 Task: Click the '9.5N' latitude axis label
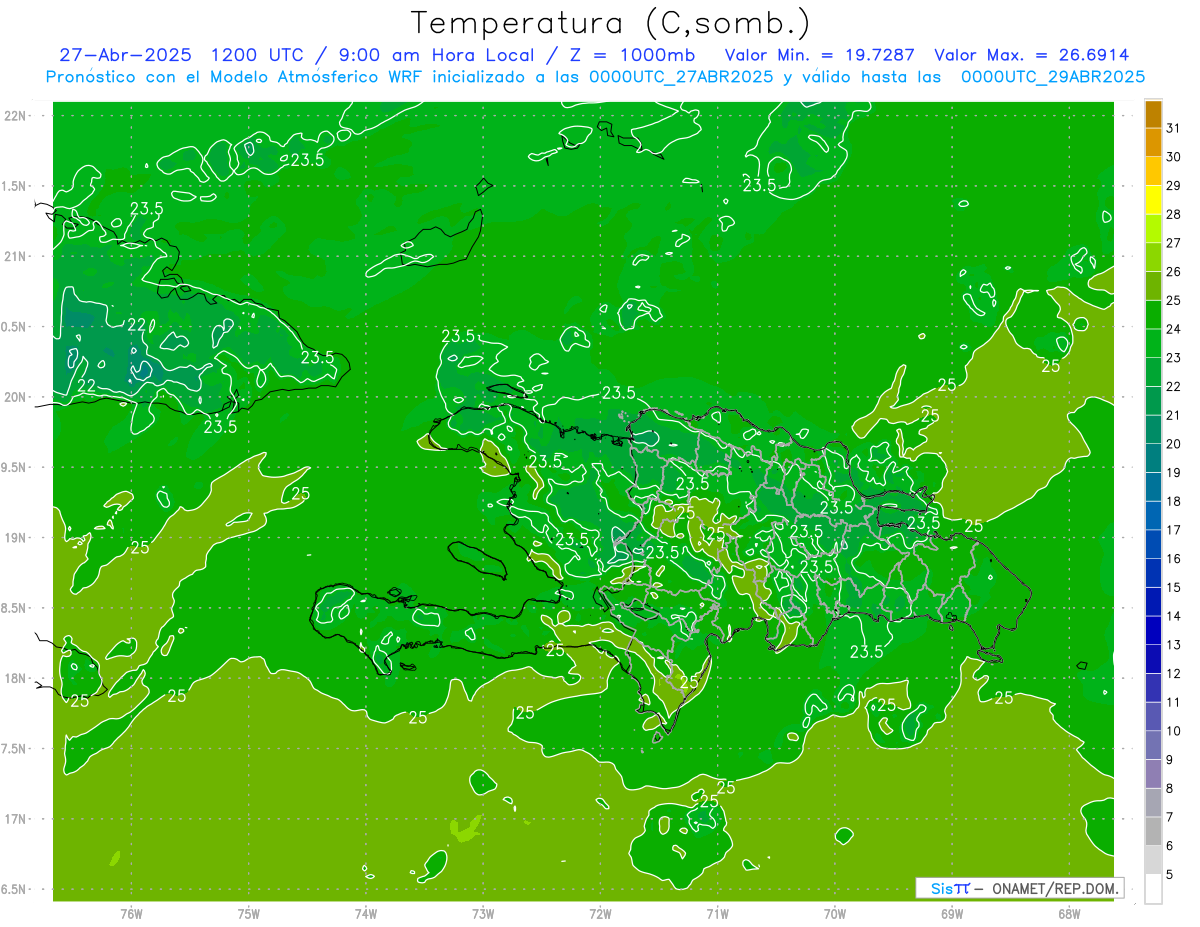pos(15,467)
